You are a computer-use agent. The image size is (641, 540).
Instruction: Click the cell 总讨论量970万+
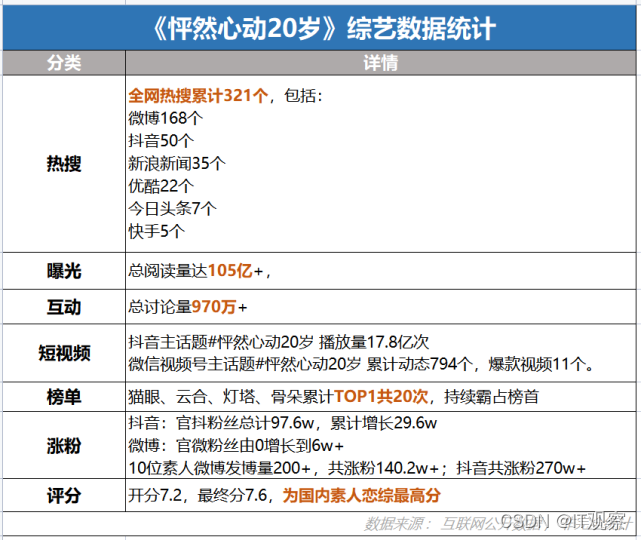pos(381,307)
